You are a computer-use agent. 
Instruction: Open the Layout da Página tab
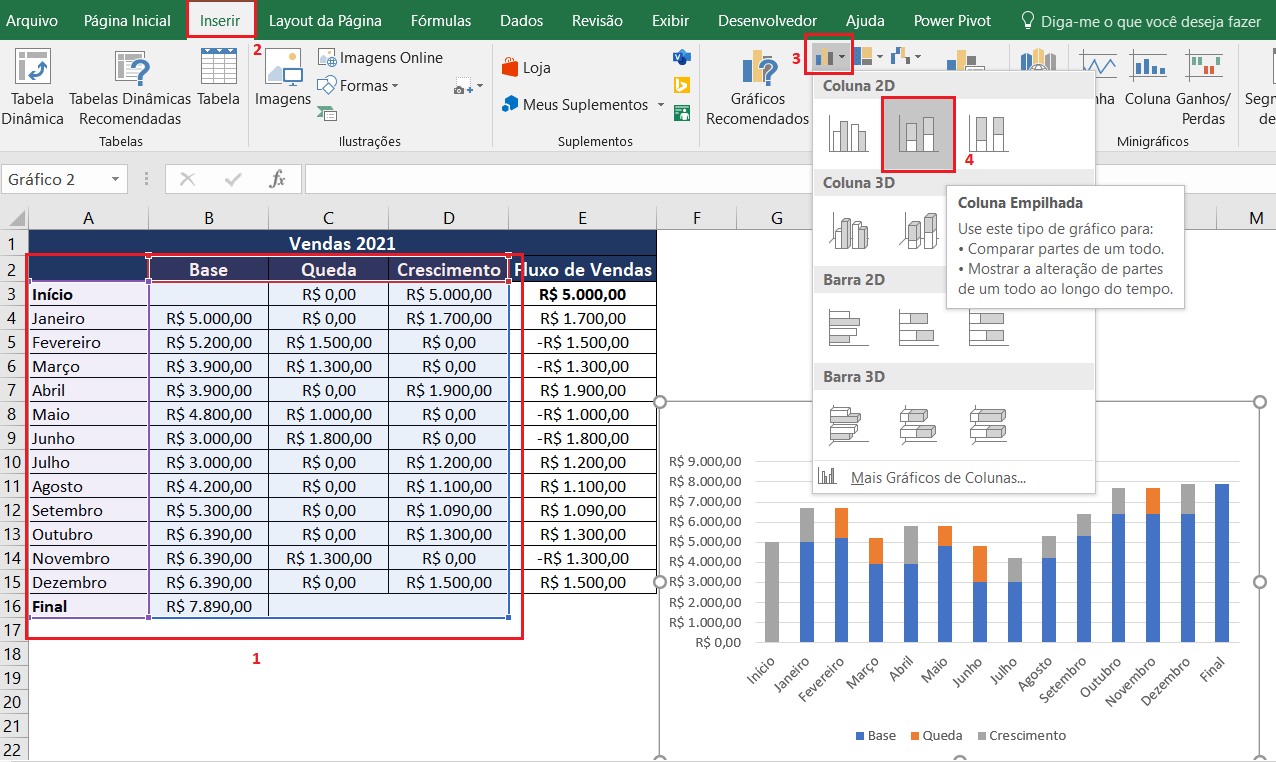click(x=325, y=20)
